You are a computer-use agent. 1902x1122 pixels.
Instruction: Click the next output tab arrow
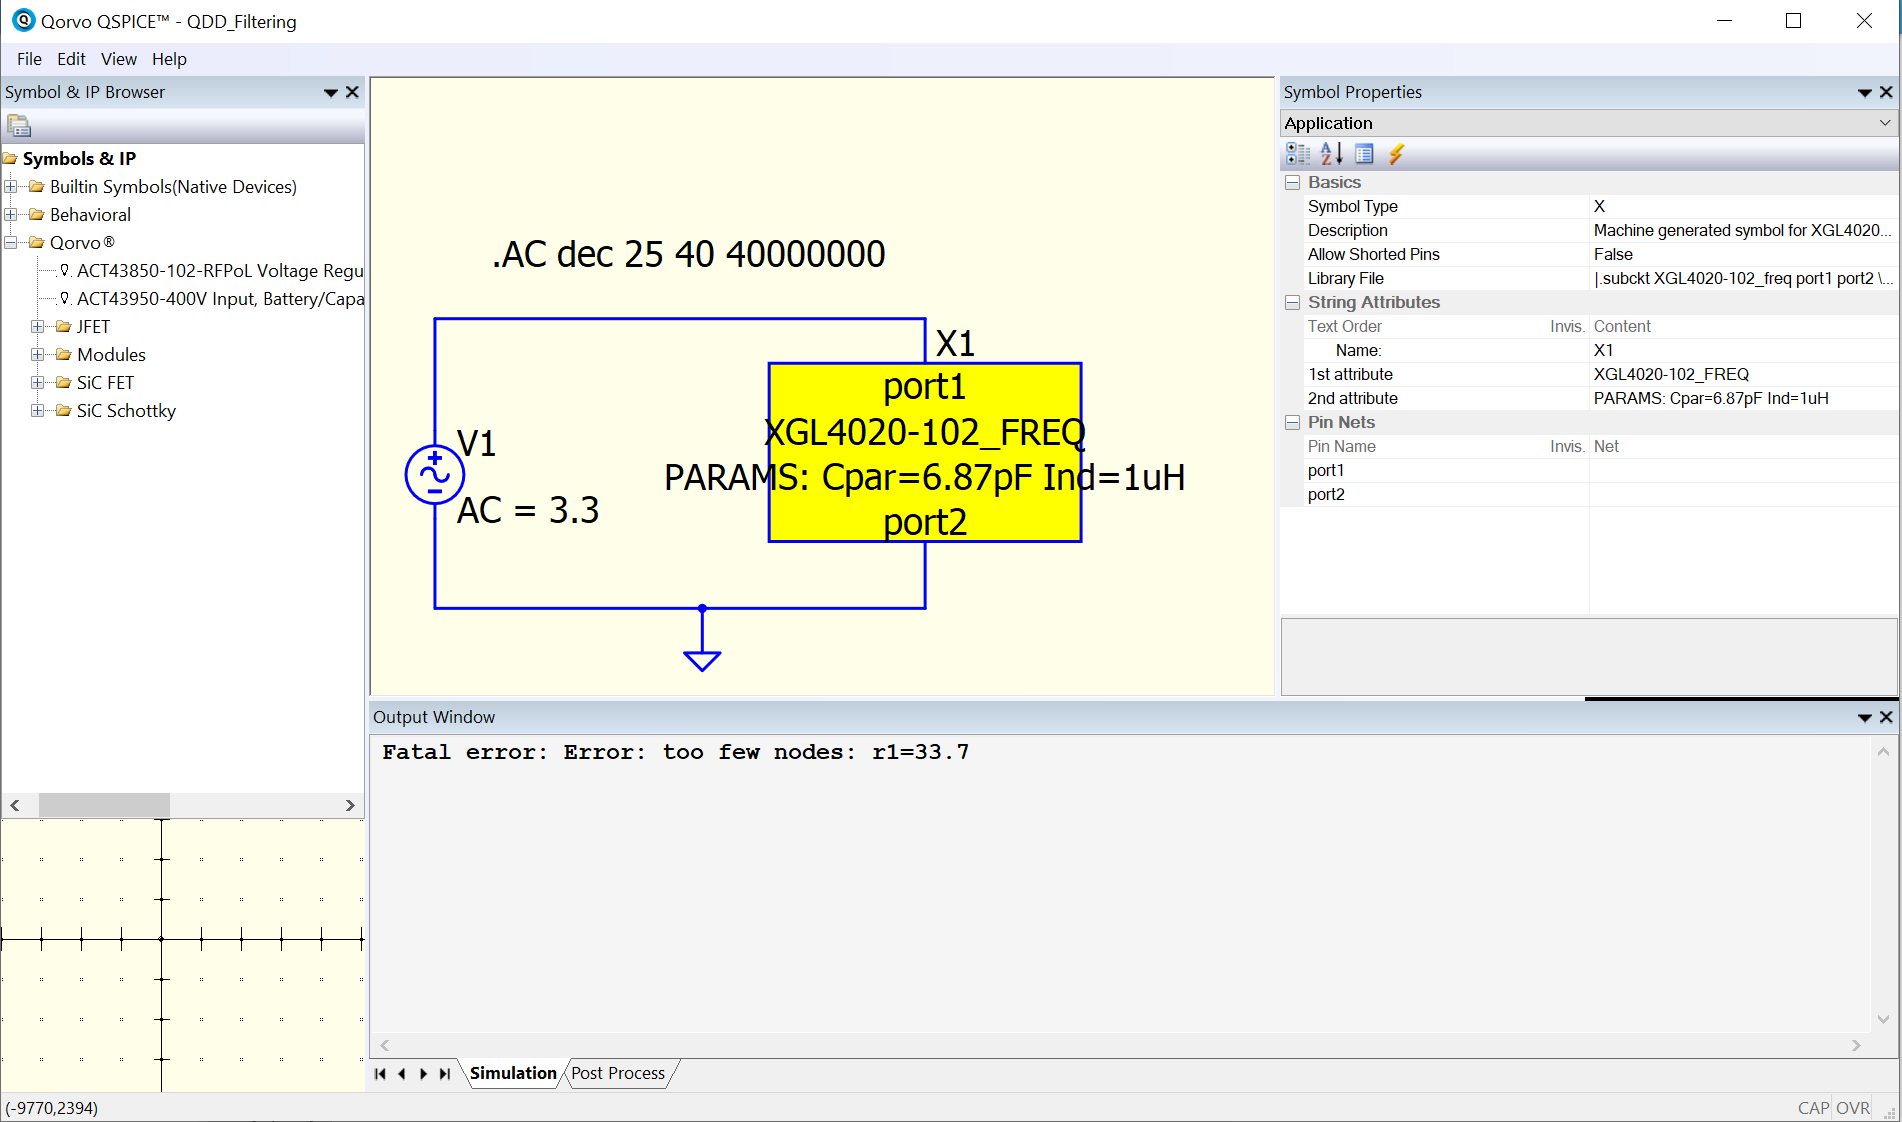423,1074
